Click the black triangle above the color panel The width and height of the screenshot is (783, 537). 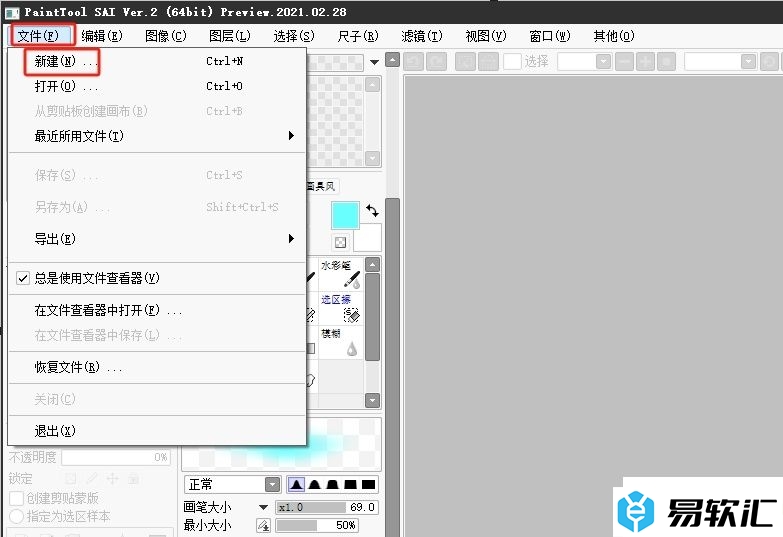(x=375, y=62)
